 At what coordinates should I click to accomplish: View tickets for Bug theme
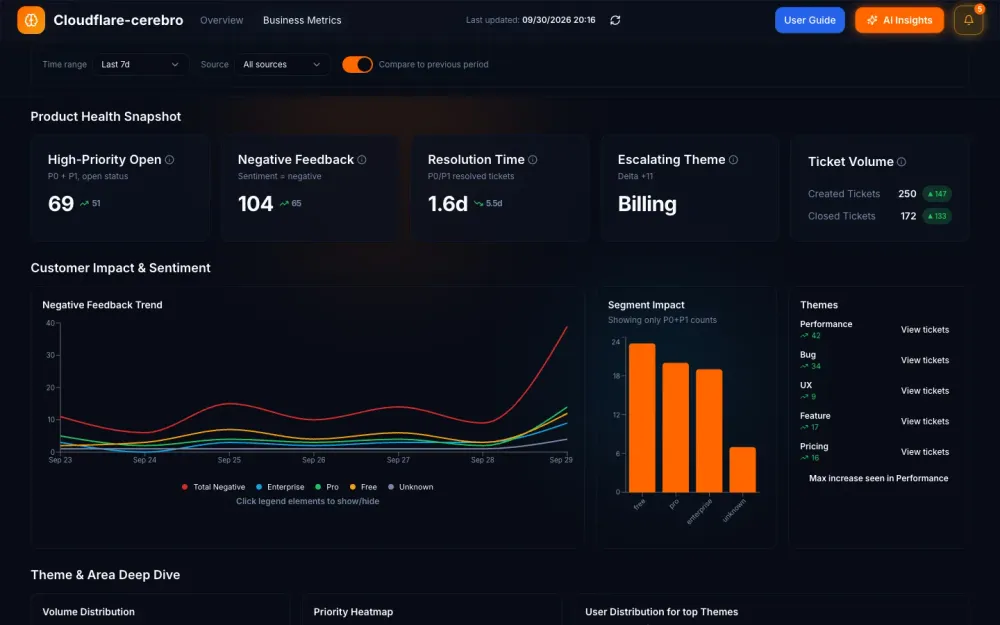pos(925,360)
